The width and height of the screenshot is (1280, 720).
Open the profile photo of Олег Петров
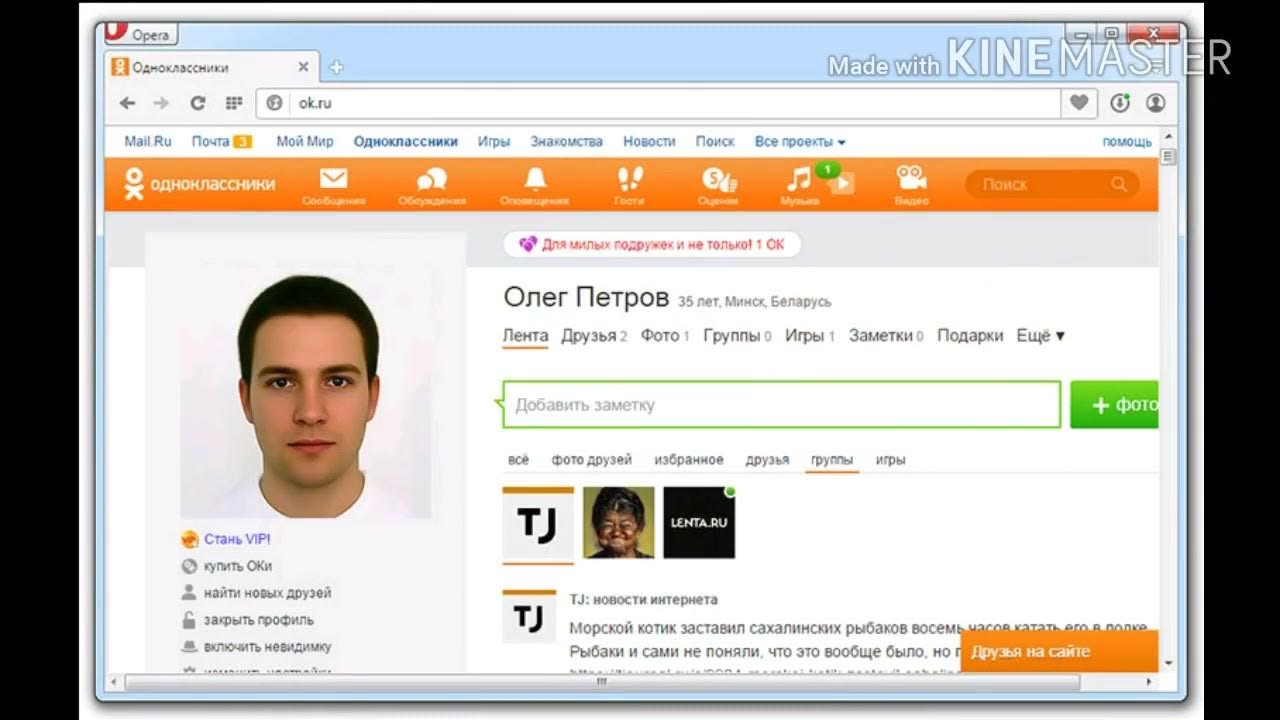306,393
